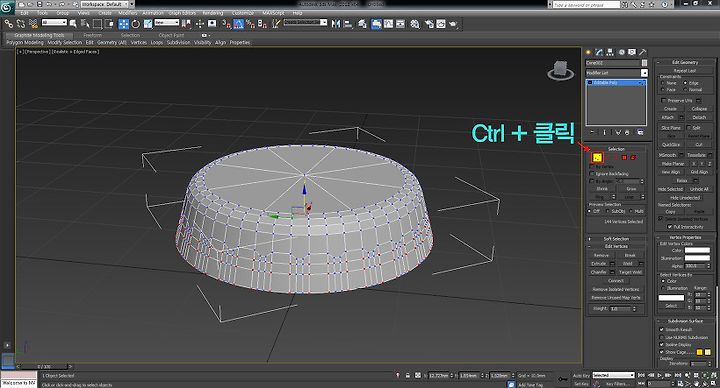Screen dimensions: 720x388
Task: Click the Target Weld button
Action: [x=630, y=272]
